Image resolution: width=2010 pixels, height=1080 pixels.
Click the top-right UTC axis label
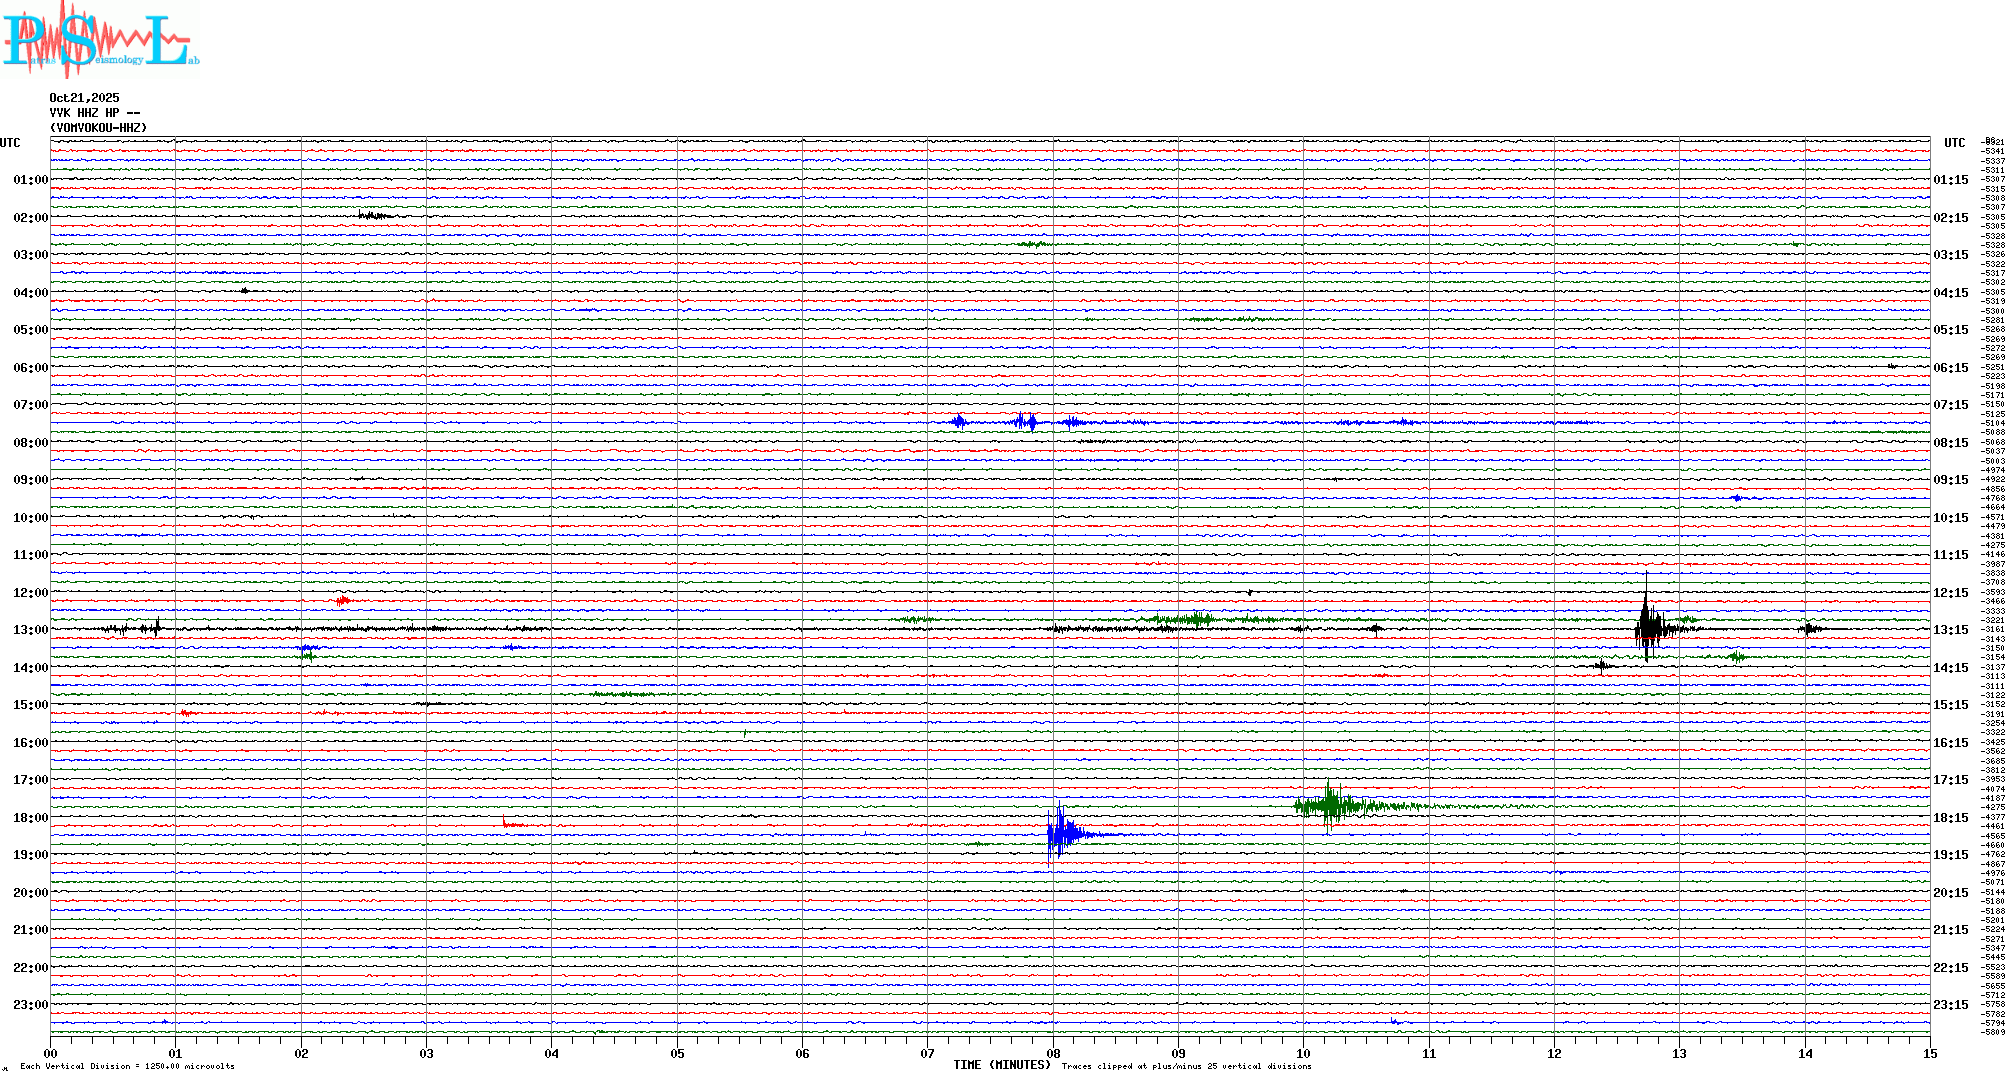(1954, 143)
